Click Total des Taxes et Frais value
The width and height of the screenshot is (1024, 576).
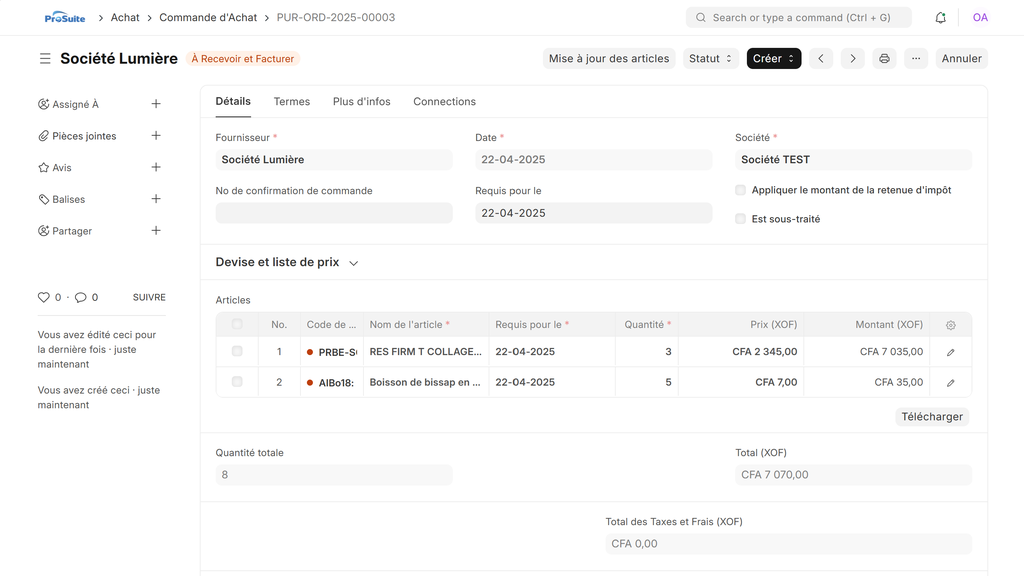[x=789, y=543]
